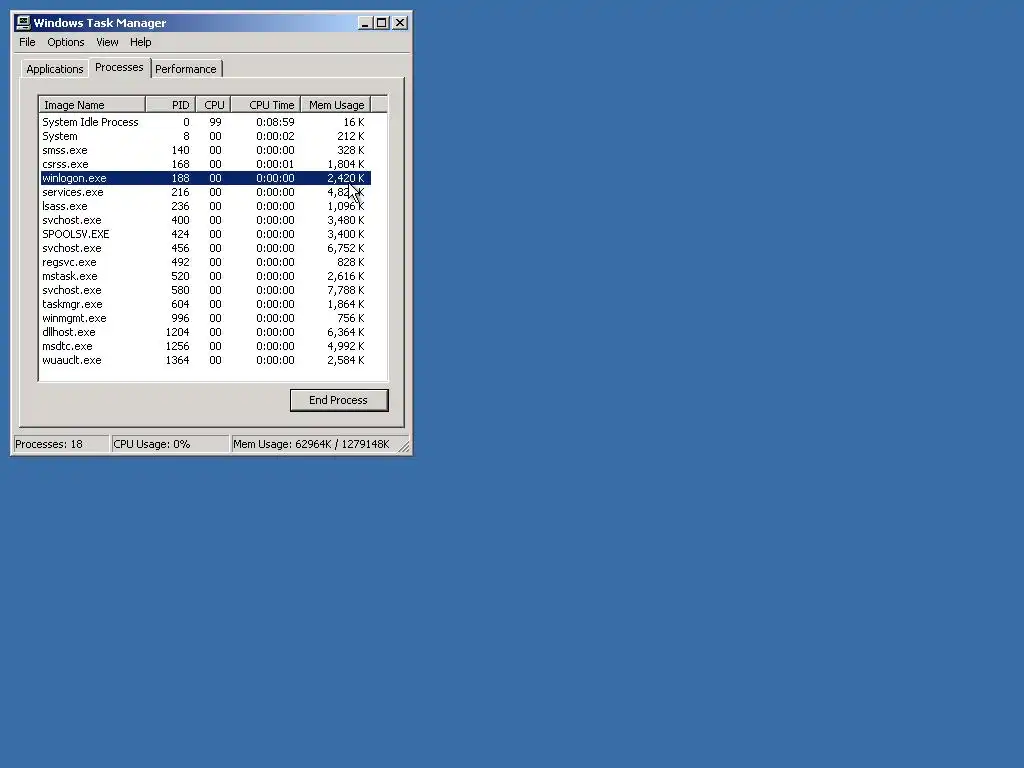Click the Processes: 18 status bar entry
Image resolution: width=1024 pixels, height=768 pixels.
click(x=61, y=445)
